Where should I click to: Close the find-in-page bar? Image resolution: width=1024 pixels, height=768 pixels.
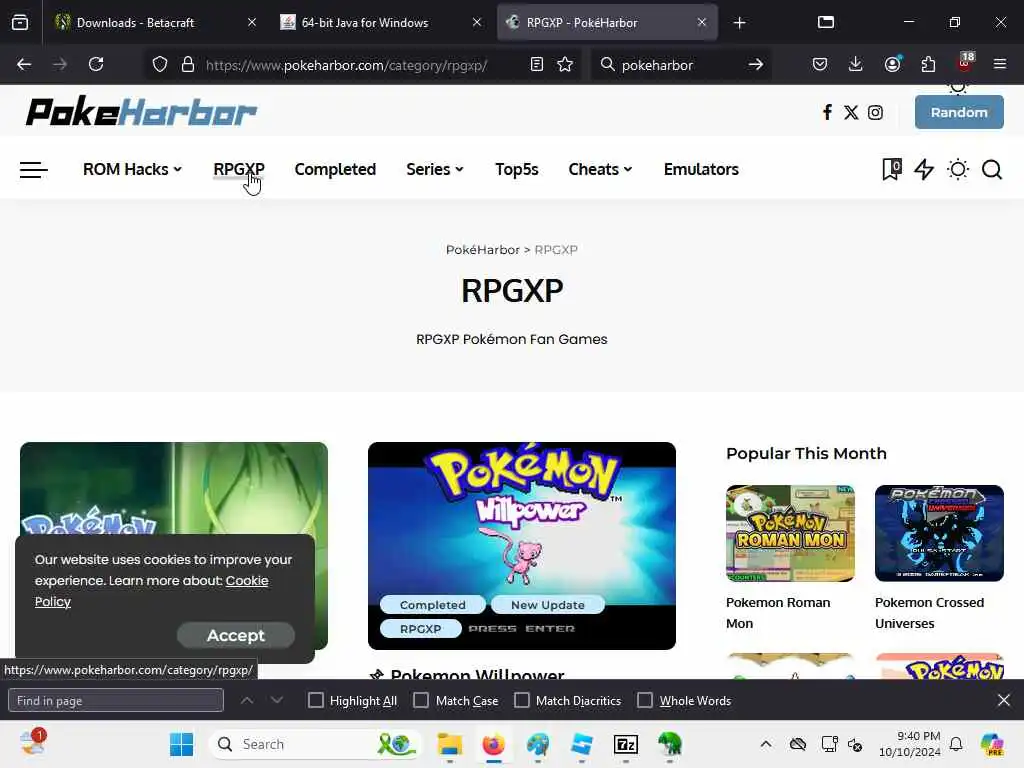point(1004,700)
